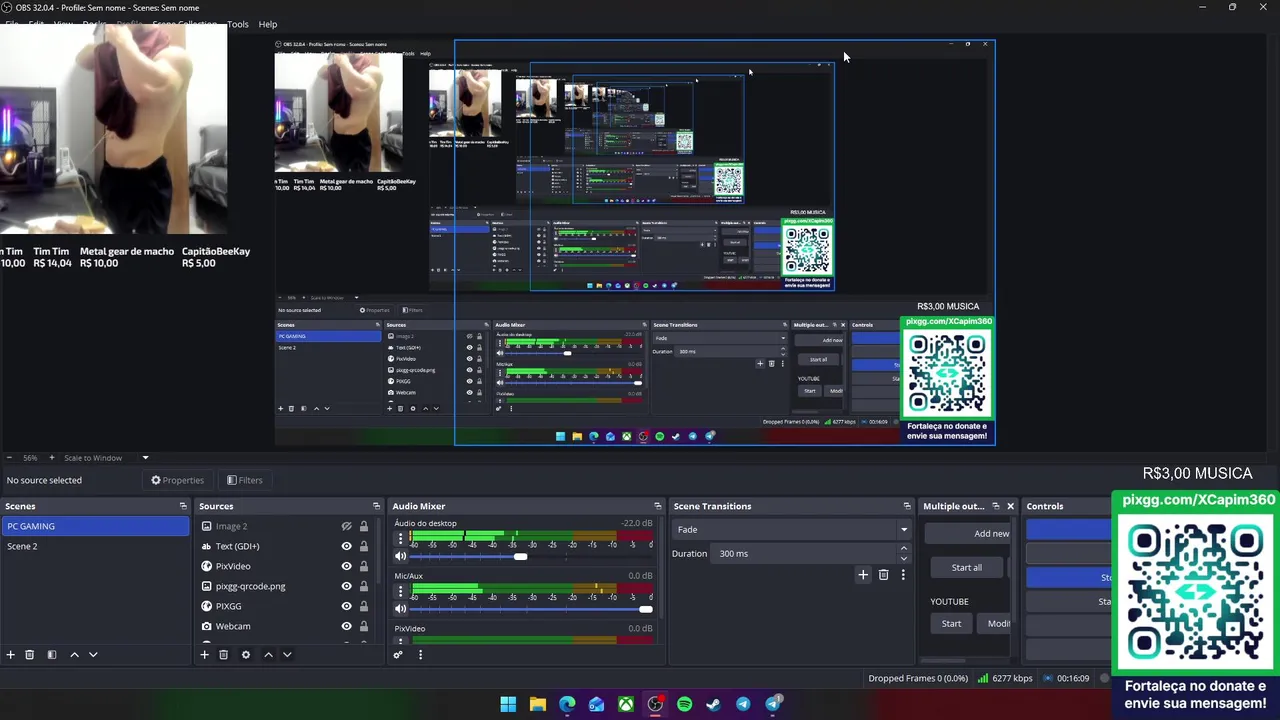The width and height of the screenshot is (1280, 720).
Task: Unlock the Webcam source
Action: coord(364,626)
